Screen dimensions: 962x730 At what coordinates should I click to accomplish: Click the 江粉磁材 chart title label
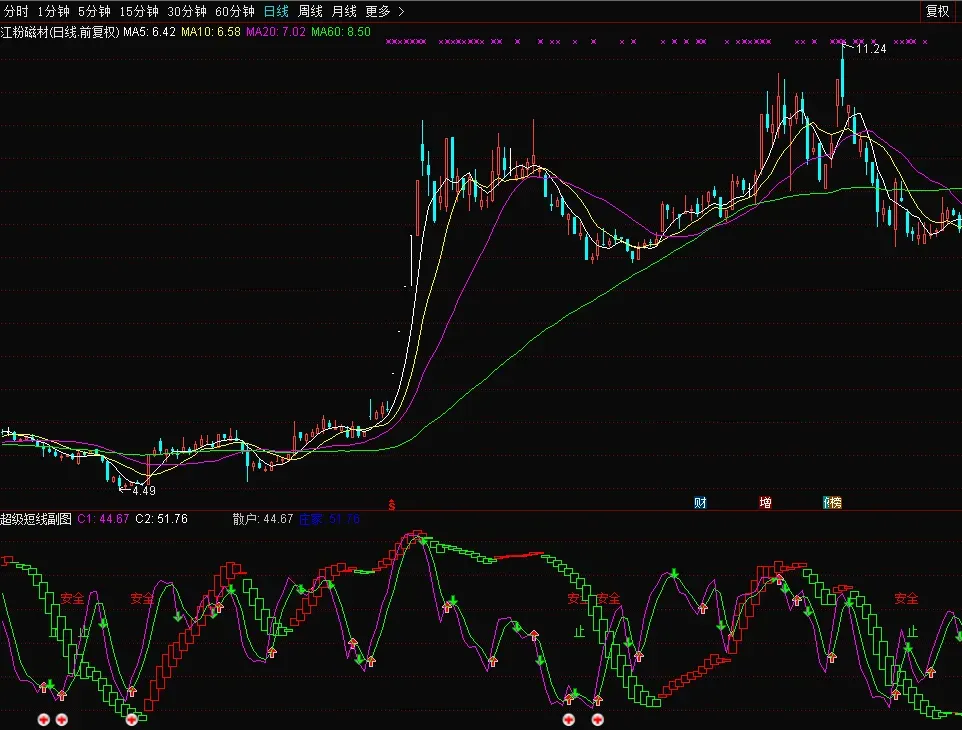[x=60, y=32]
